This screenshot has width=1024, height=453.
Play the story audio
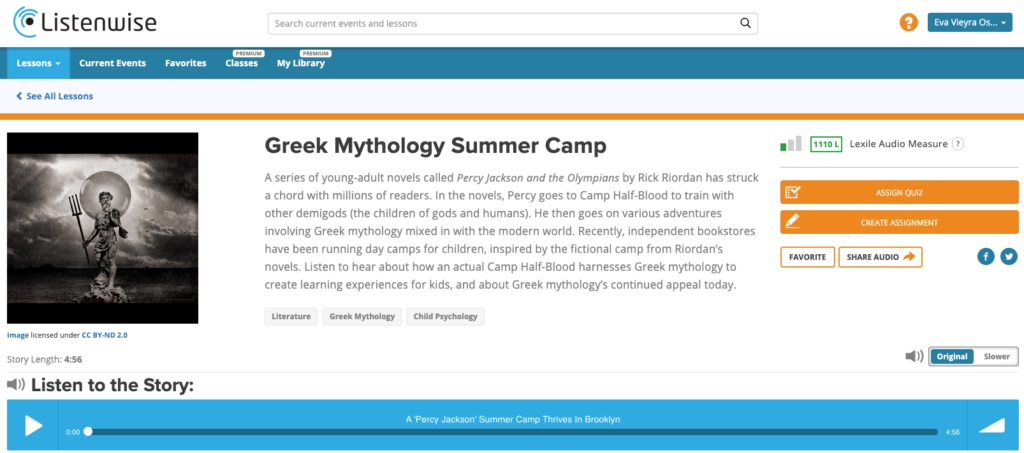click(33, 426)
